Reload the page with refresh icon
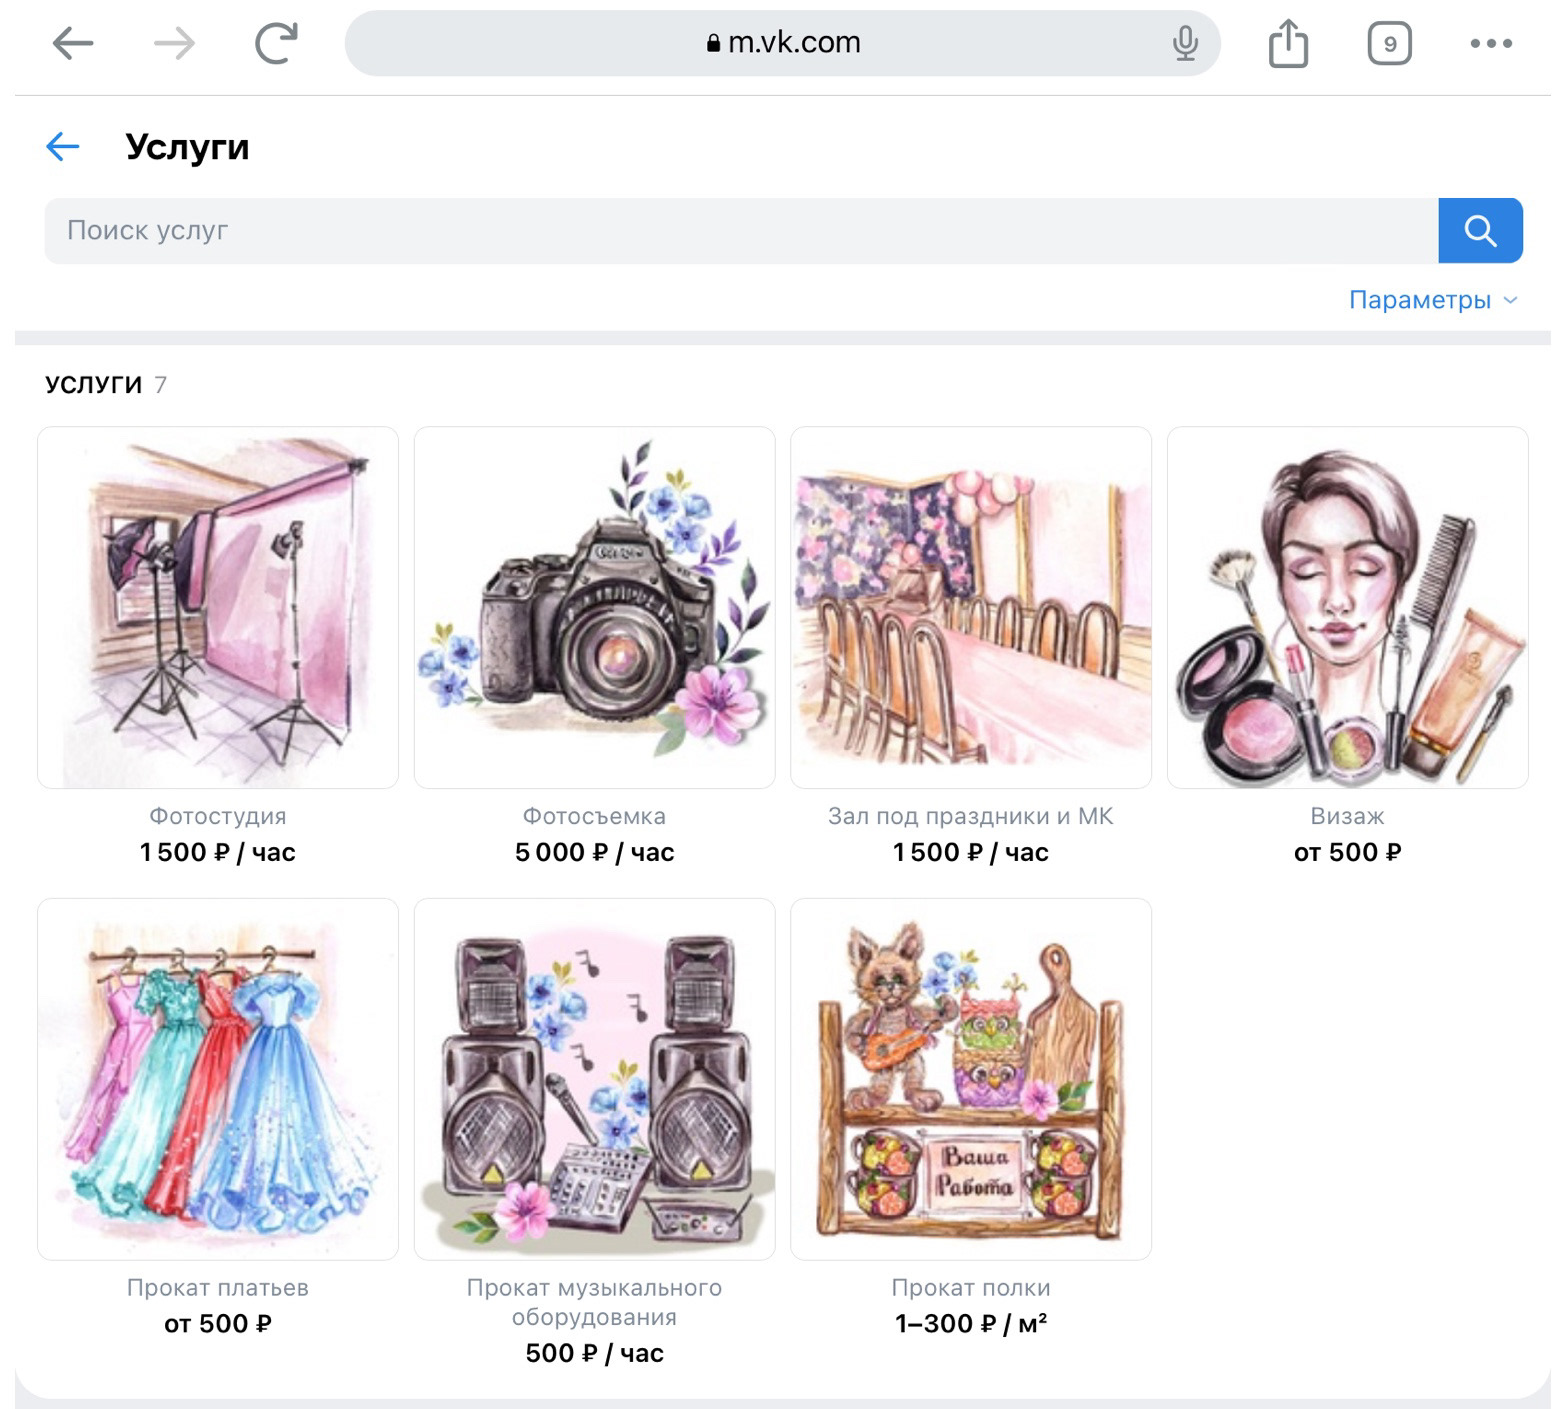The height and width of the screenshot is (1409, 1559). click(x=276, y=43)
